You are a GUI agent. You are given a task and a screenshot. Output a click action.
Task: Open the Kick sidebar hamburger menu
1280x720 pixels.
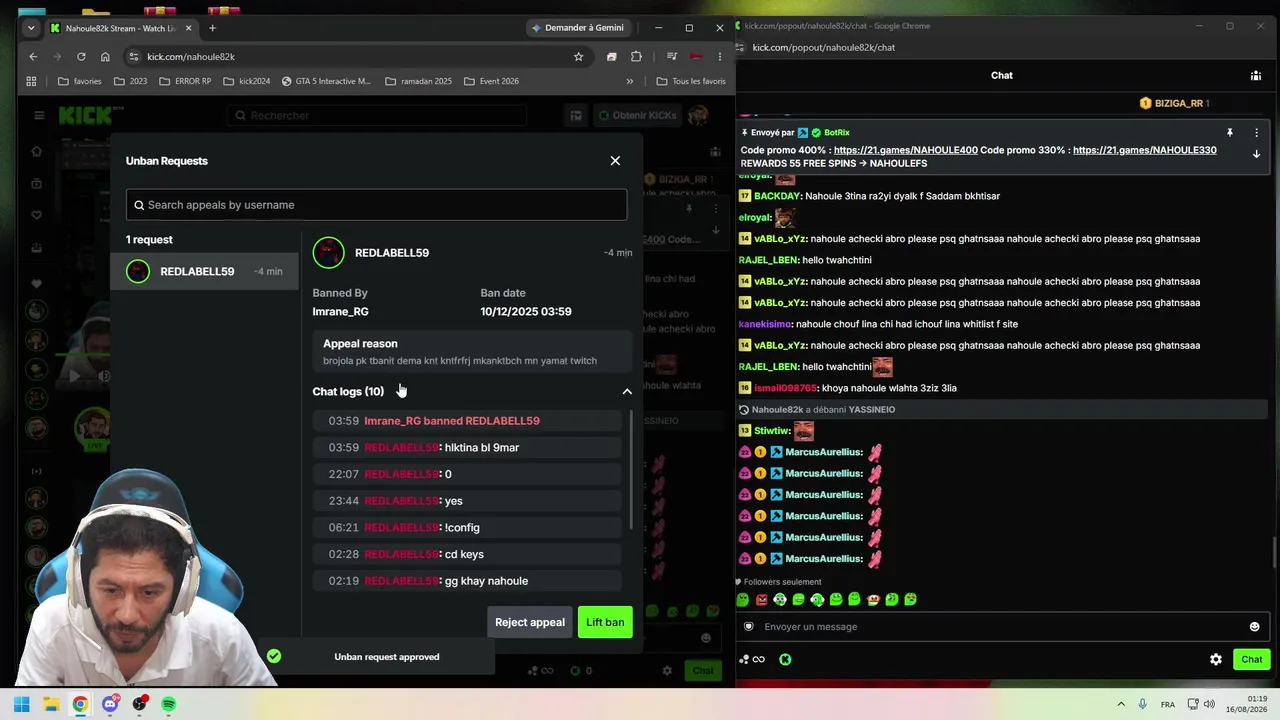pos(39,115)
